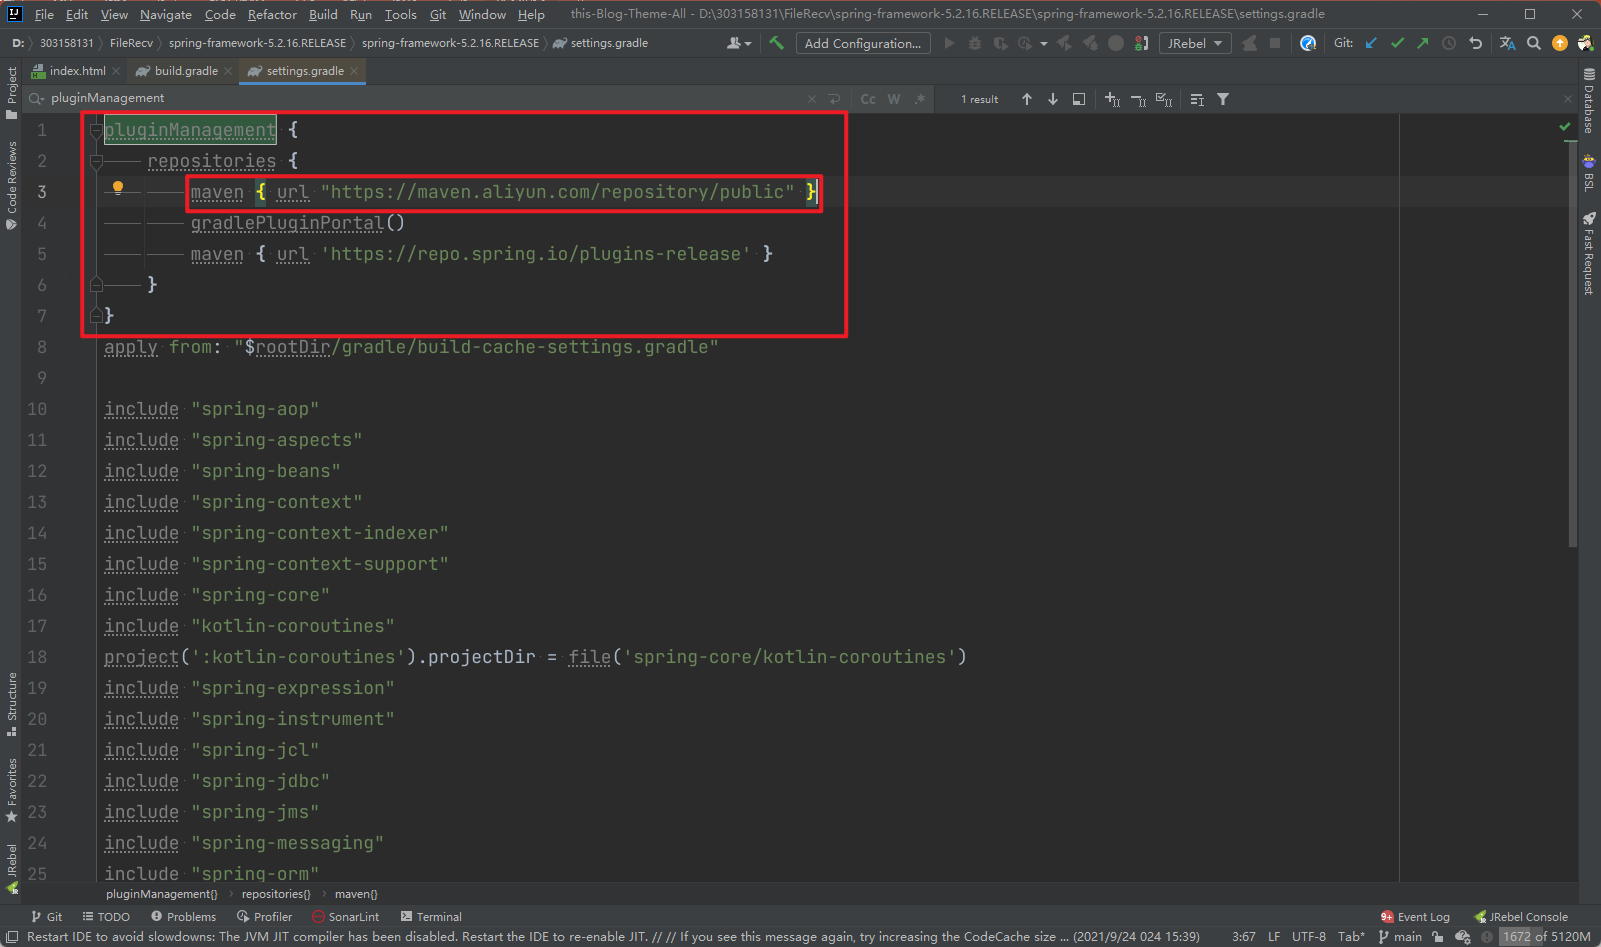Click the Search Everywhere magnifier icon
1601x947 pixels.
tap(1534, 43)
